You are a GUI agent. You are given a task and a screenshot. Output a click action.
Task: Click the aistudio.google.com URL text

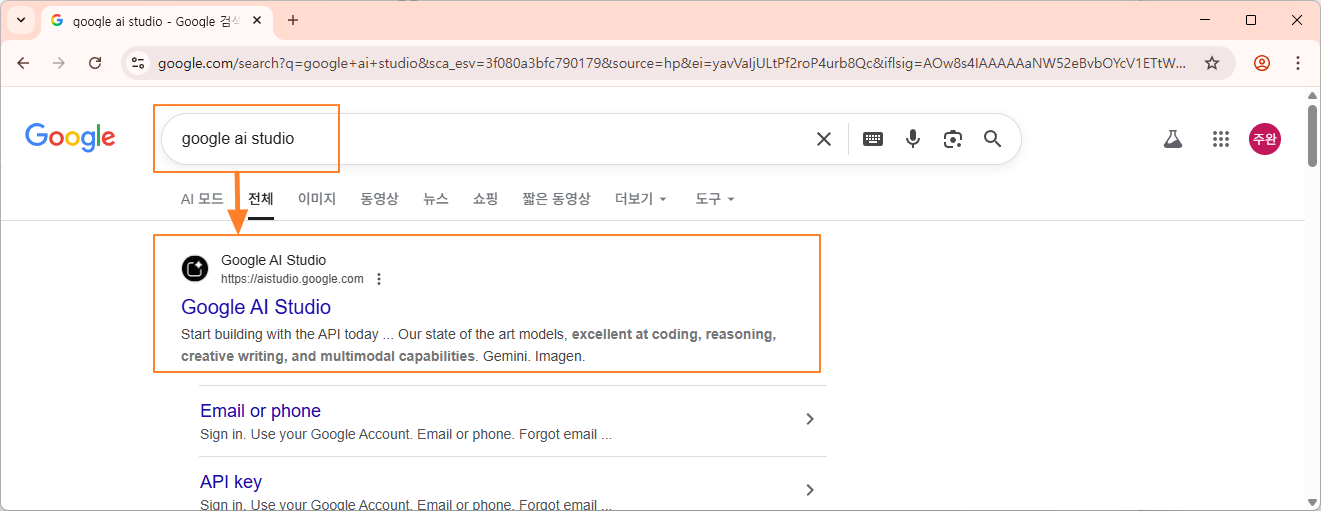[292, 279]
